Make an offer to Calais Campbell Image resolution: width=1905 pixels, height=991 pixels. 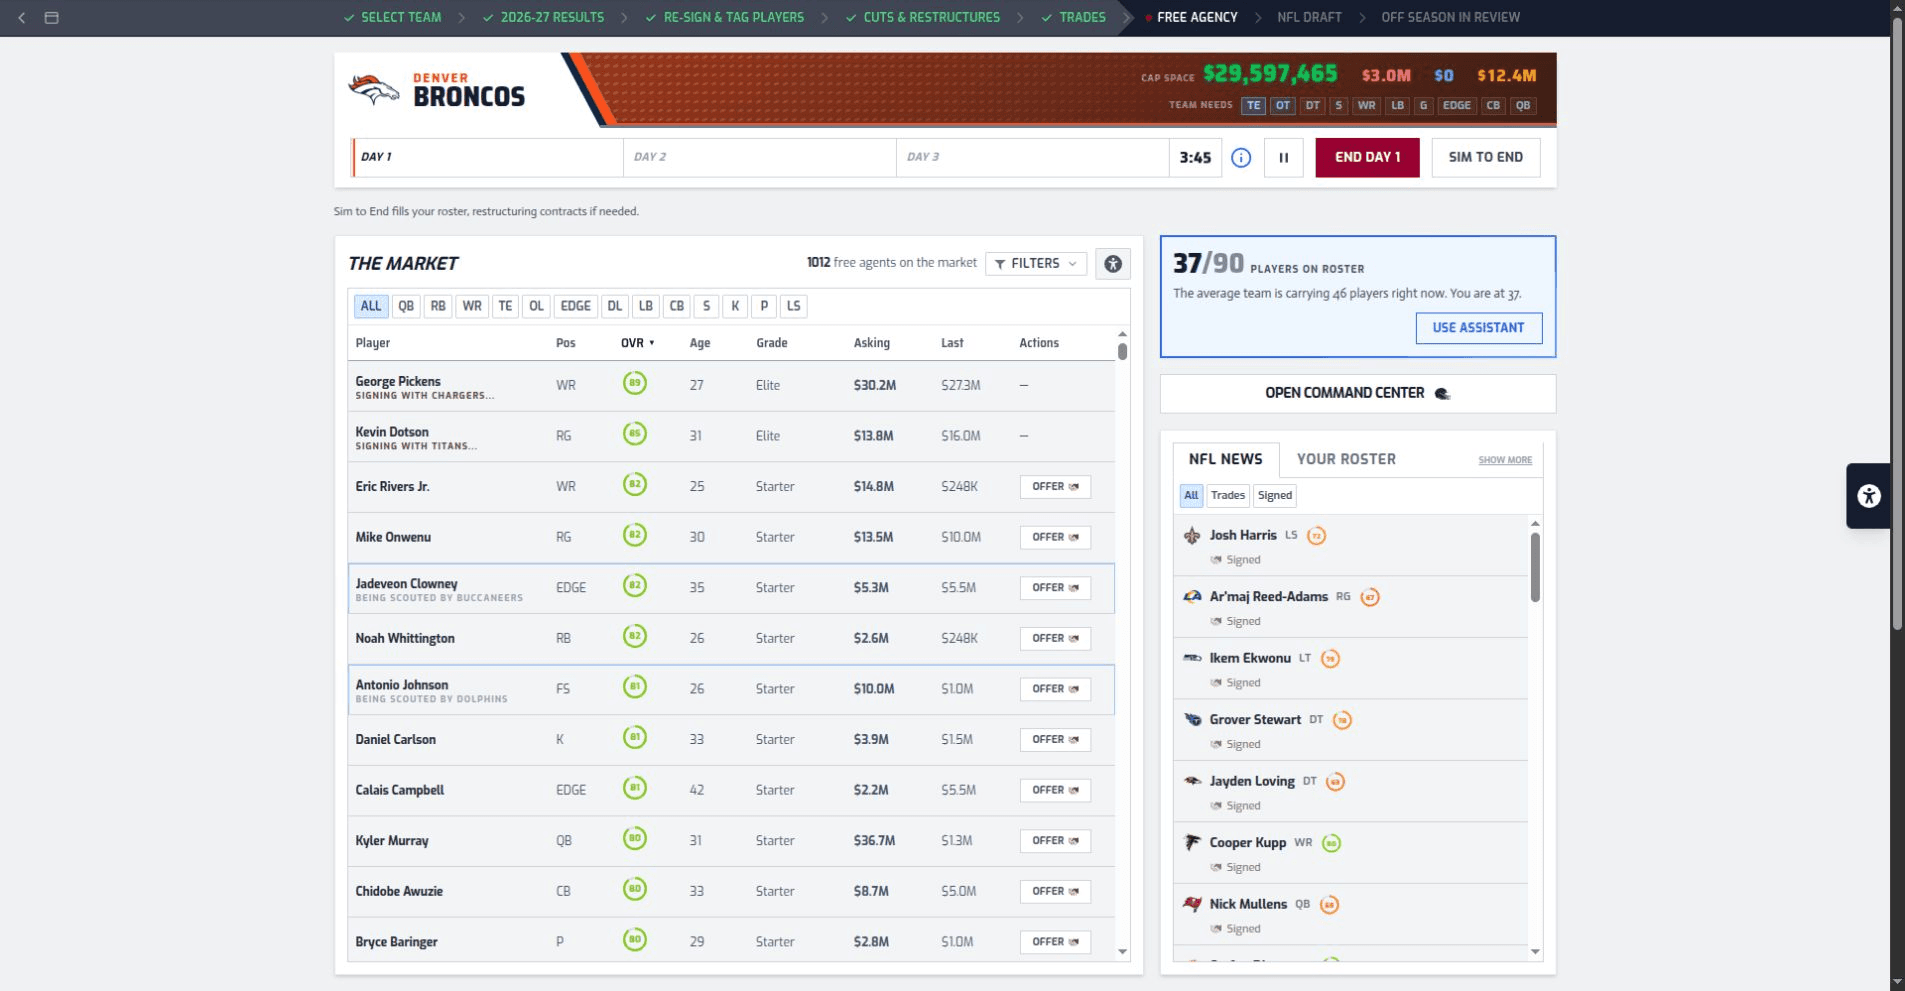point(1055,790)
